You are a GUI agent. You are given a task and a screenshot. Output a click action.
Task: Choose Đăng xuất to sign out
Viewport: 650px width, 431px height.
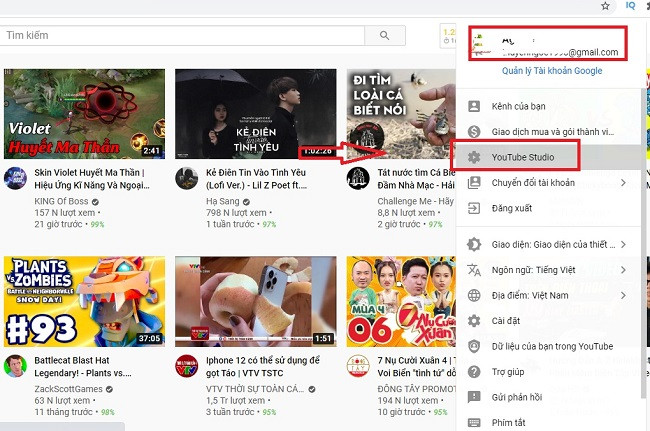pos(548,208)
